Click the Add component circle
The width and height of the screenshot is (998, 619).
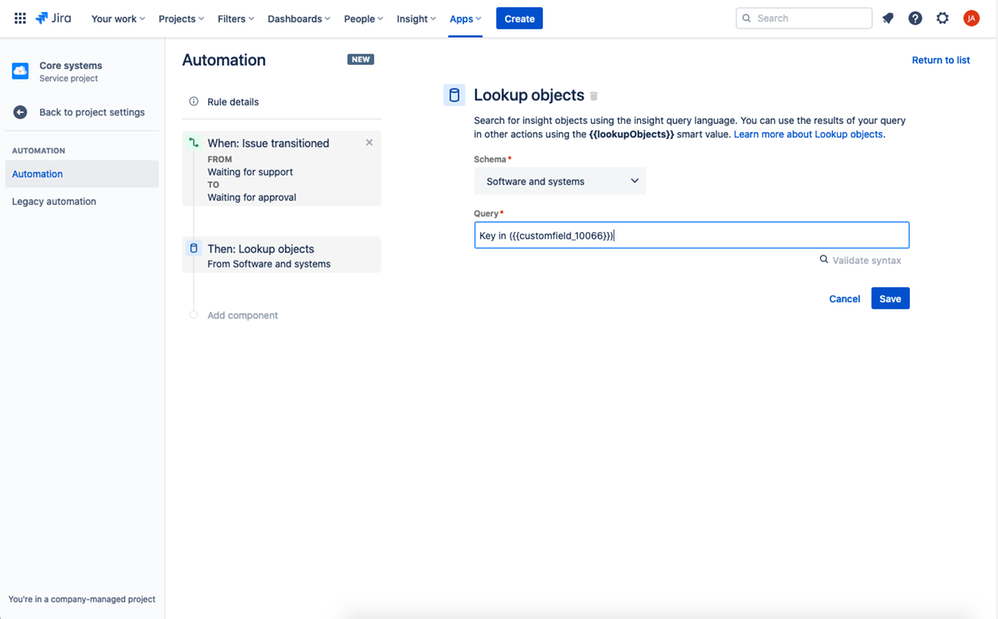193,315
